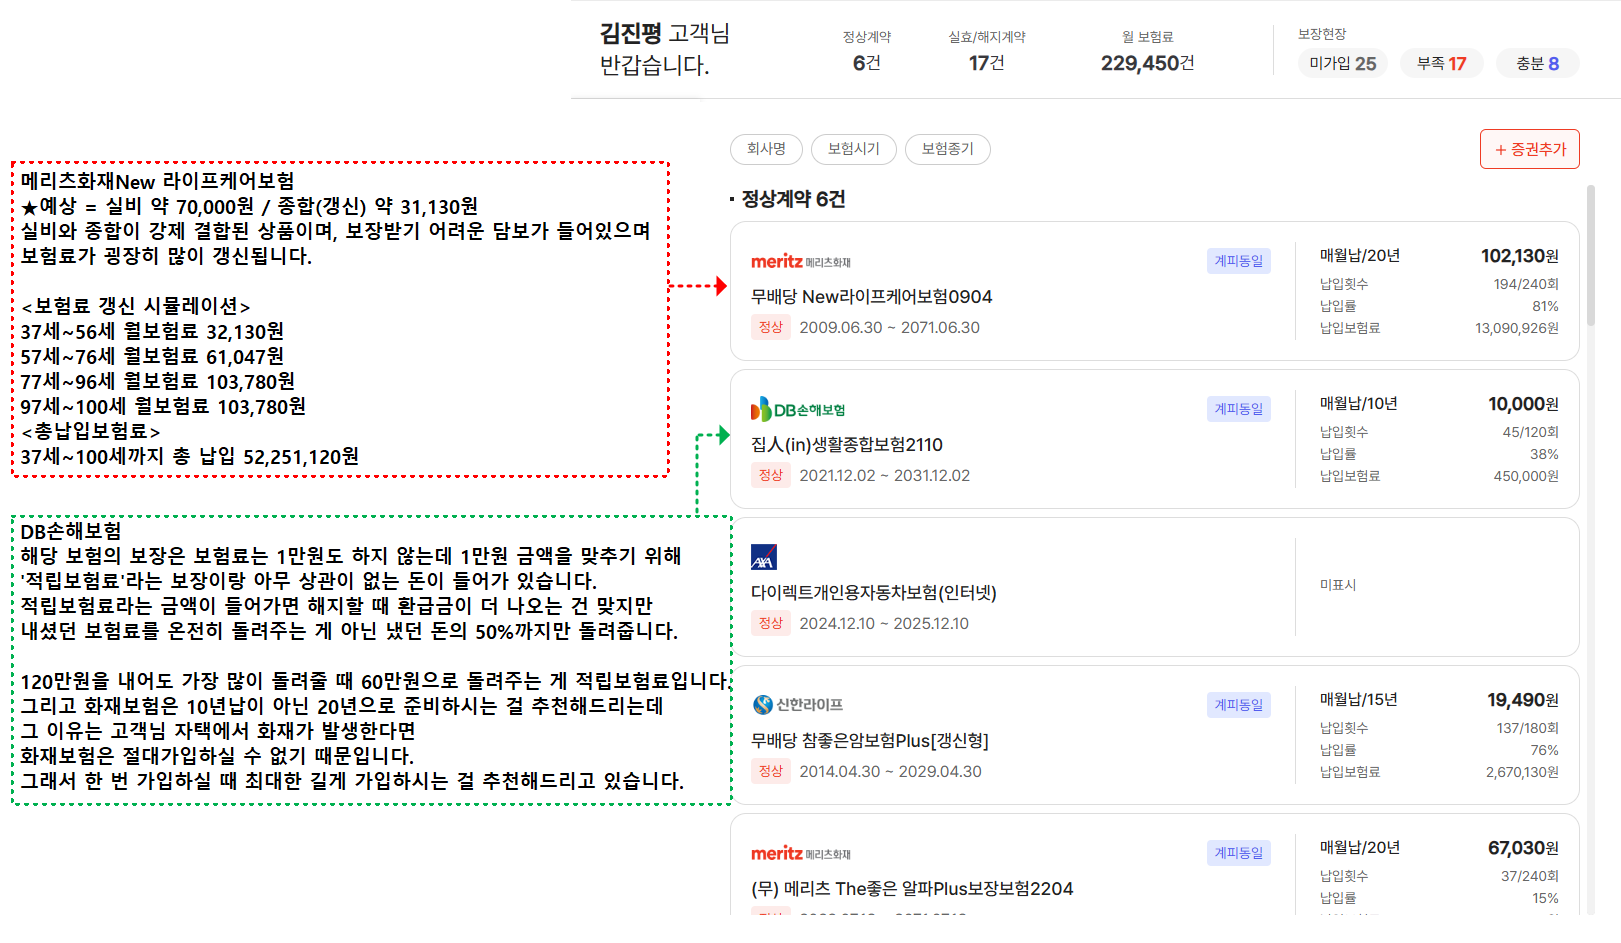1621x943 pixels.
Task: Click the 19,490원 premium amount
Action: pos(1522,700)
